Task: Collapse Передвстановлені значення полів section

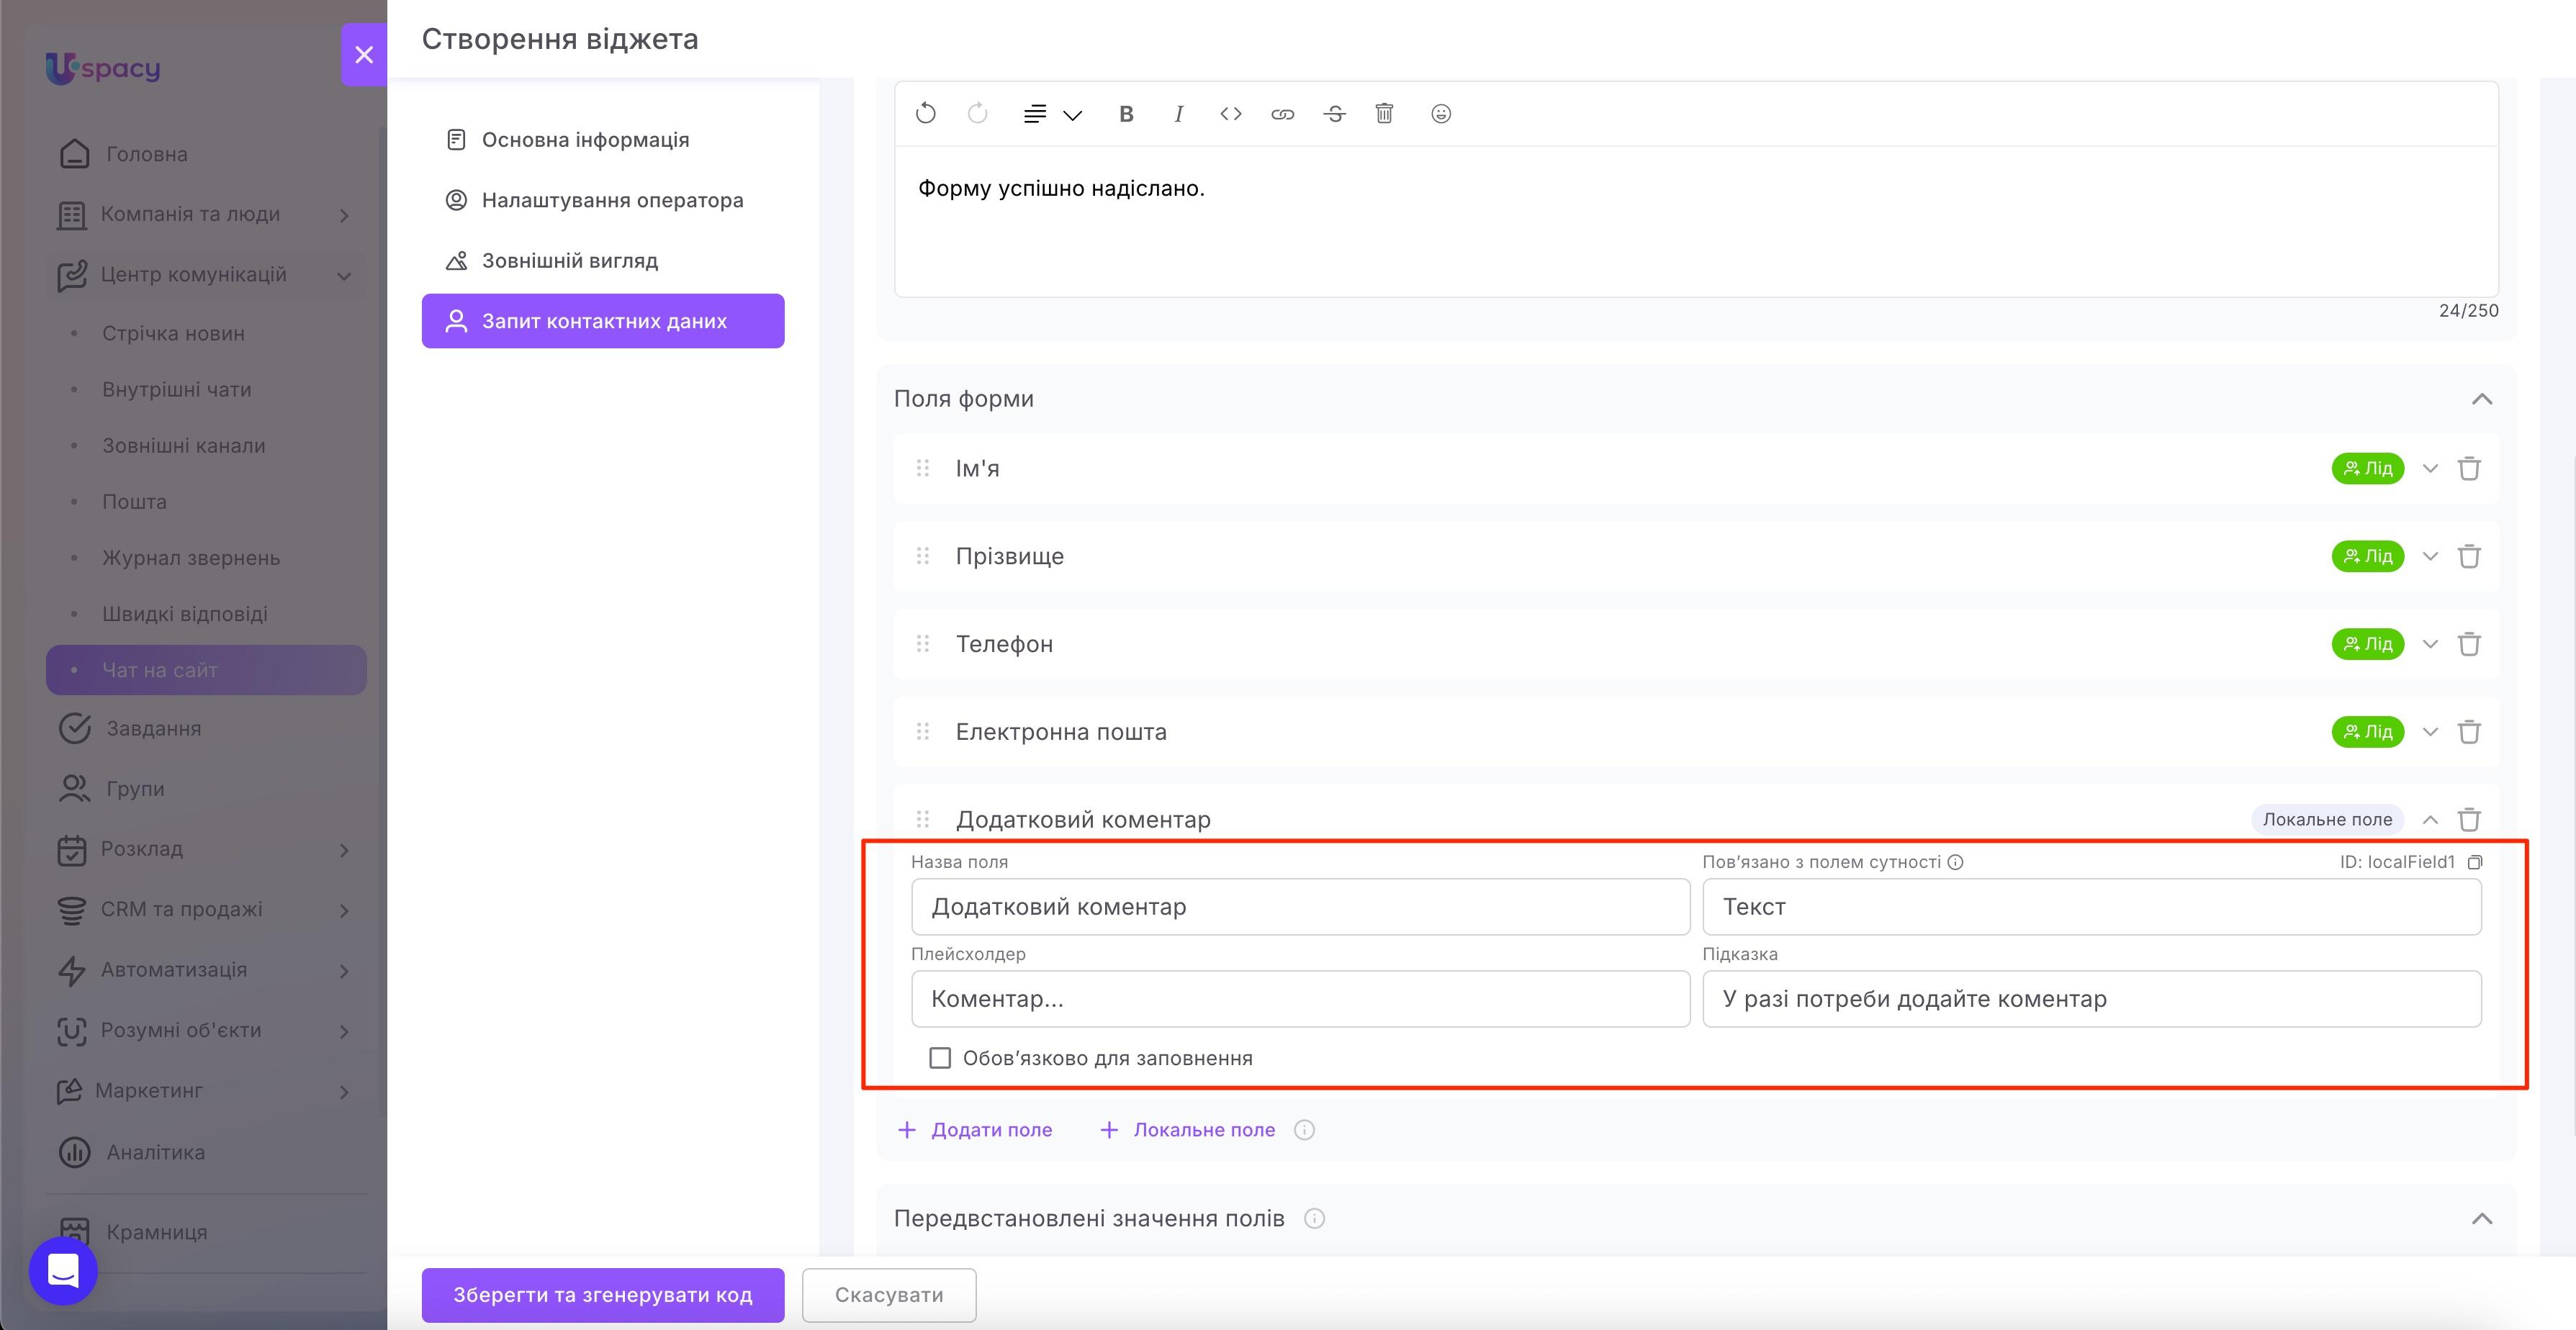Action: tap(2482, 1219)
